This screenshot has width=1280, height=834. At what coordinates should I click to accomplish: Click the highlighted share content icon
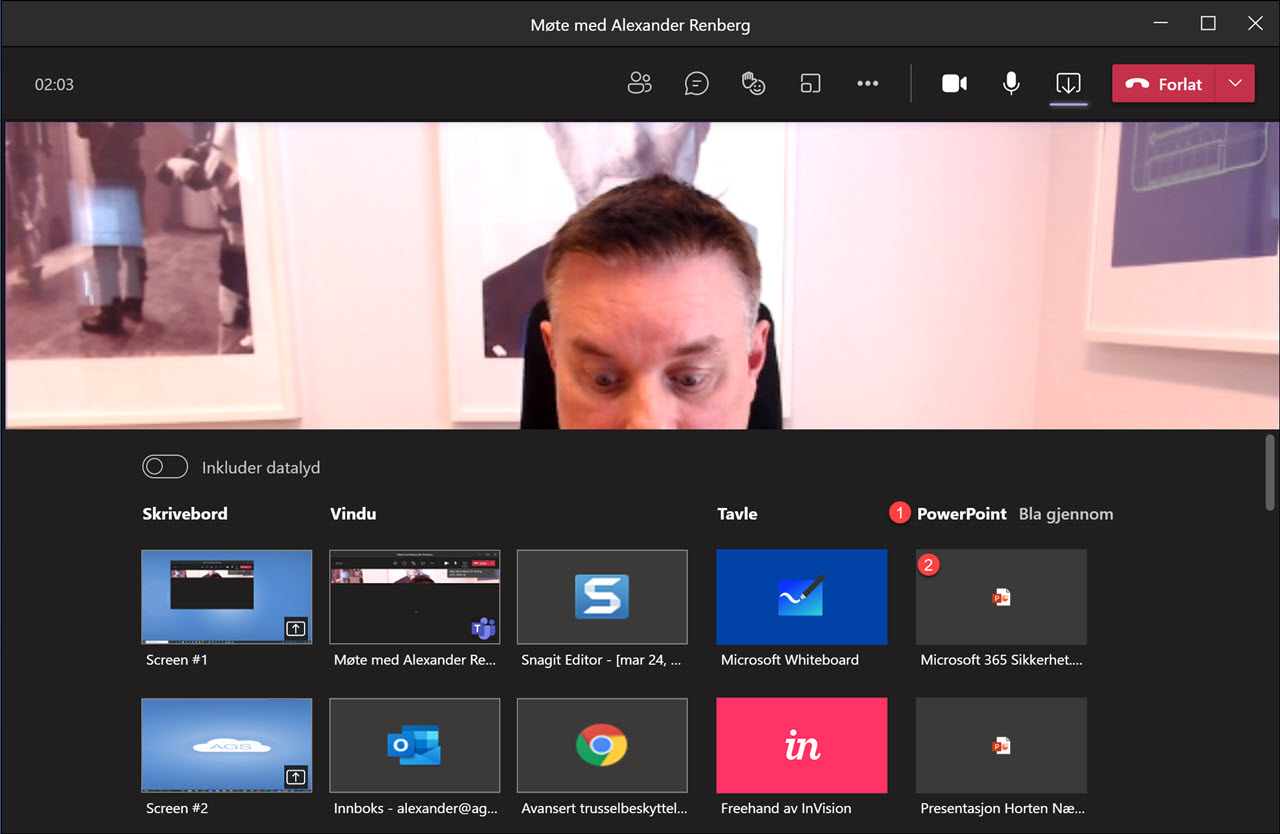coord(1068,84)
